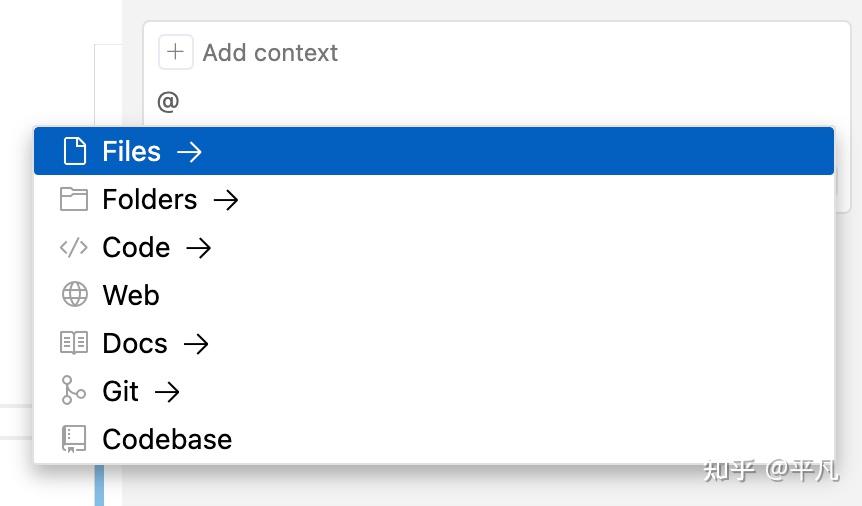Viewport: 862px width, 506px height.
Task: Select the Files label in menu
Action: pyautogui.click(x=131, y=151)
